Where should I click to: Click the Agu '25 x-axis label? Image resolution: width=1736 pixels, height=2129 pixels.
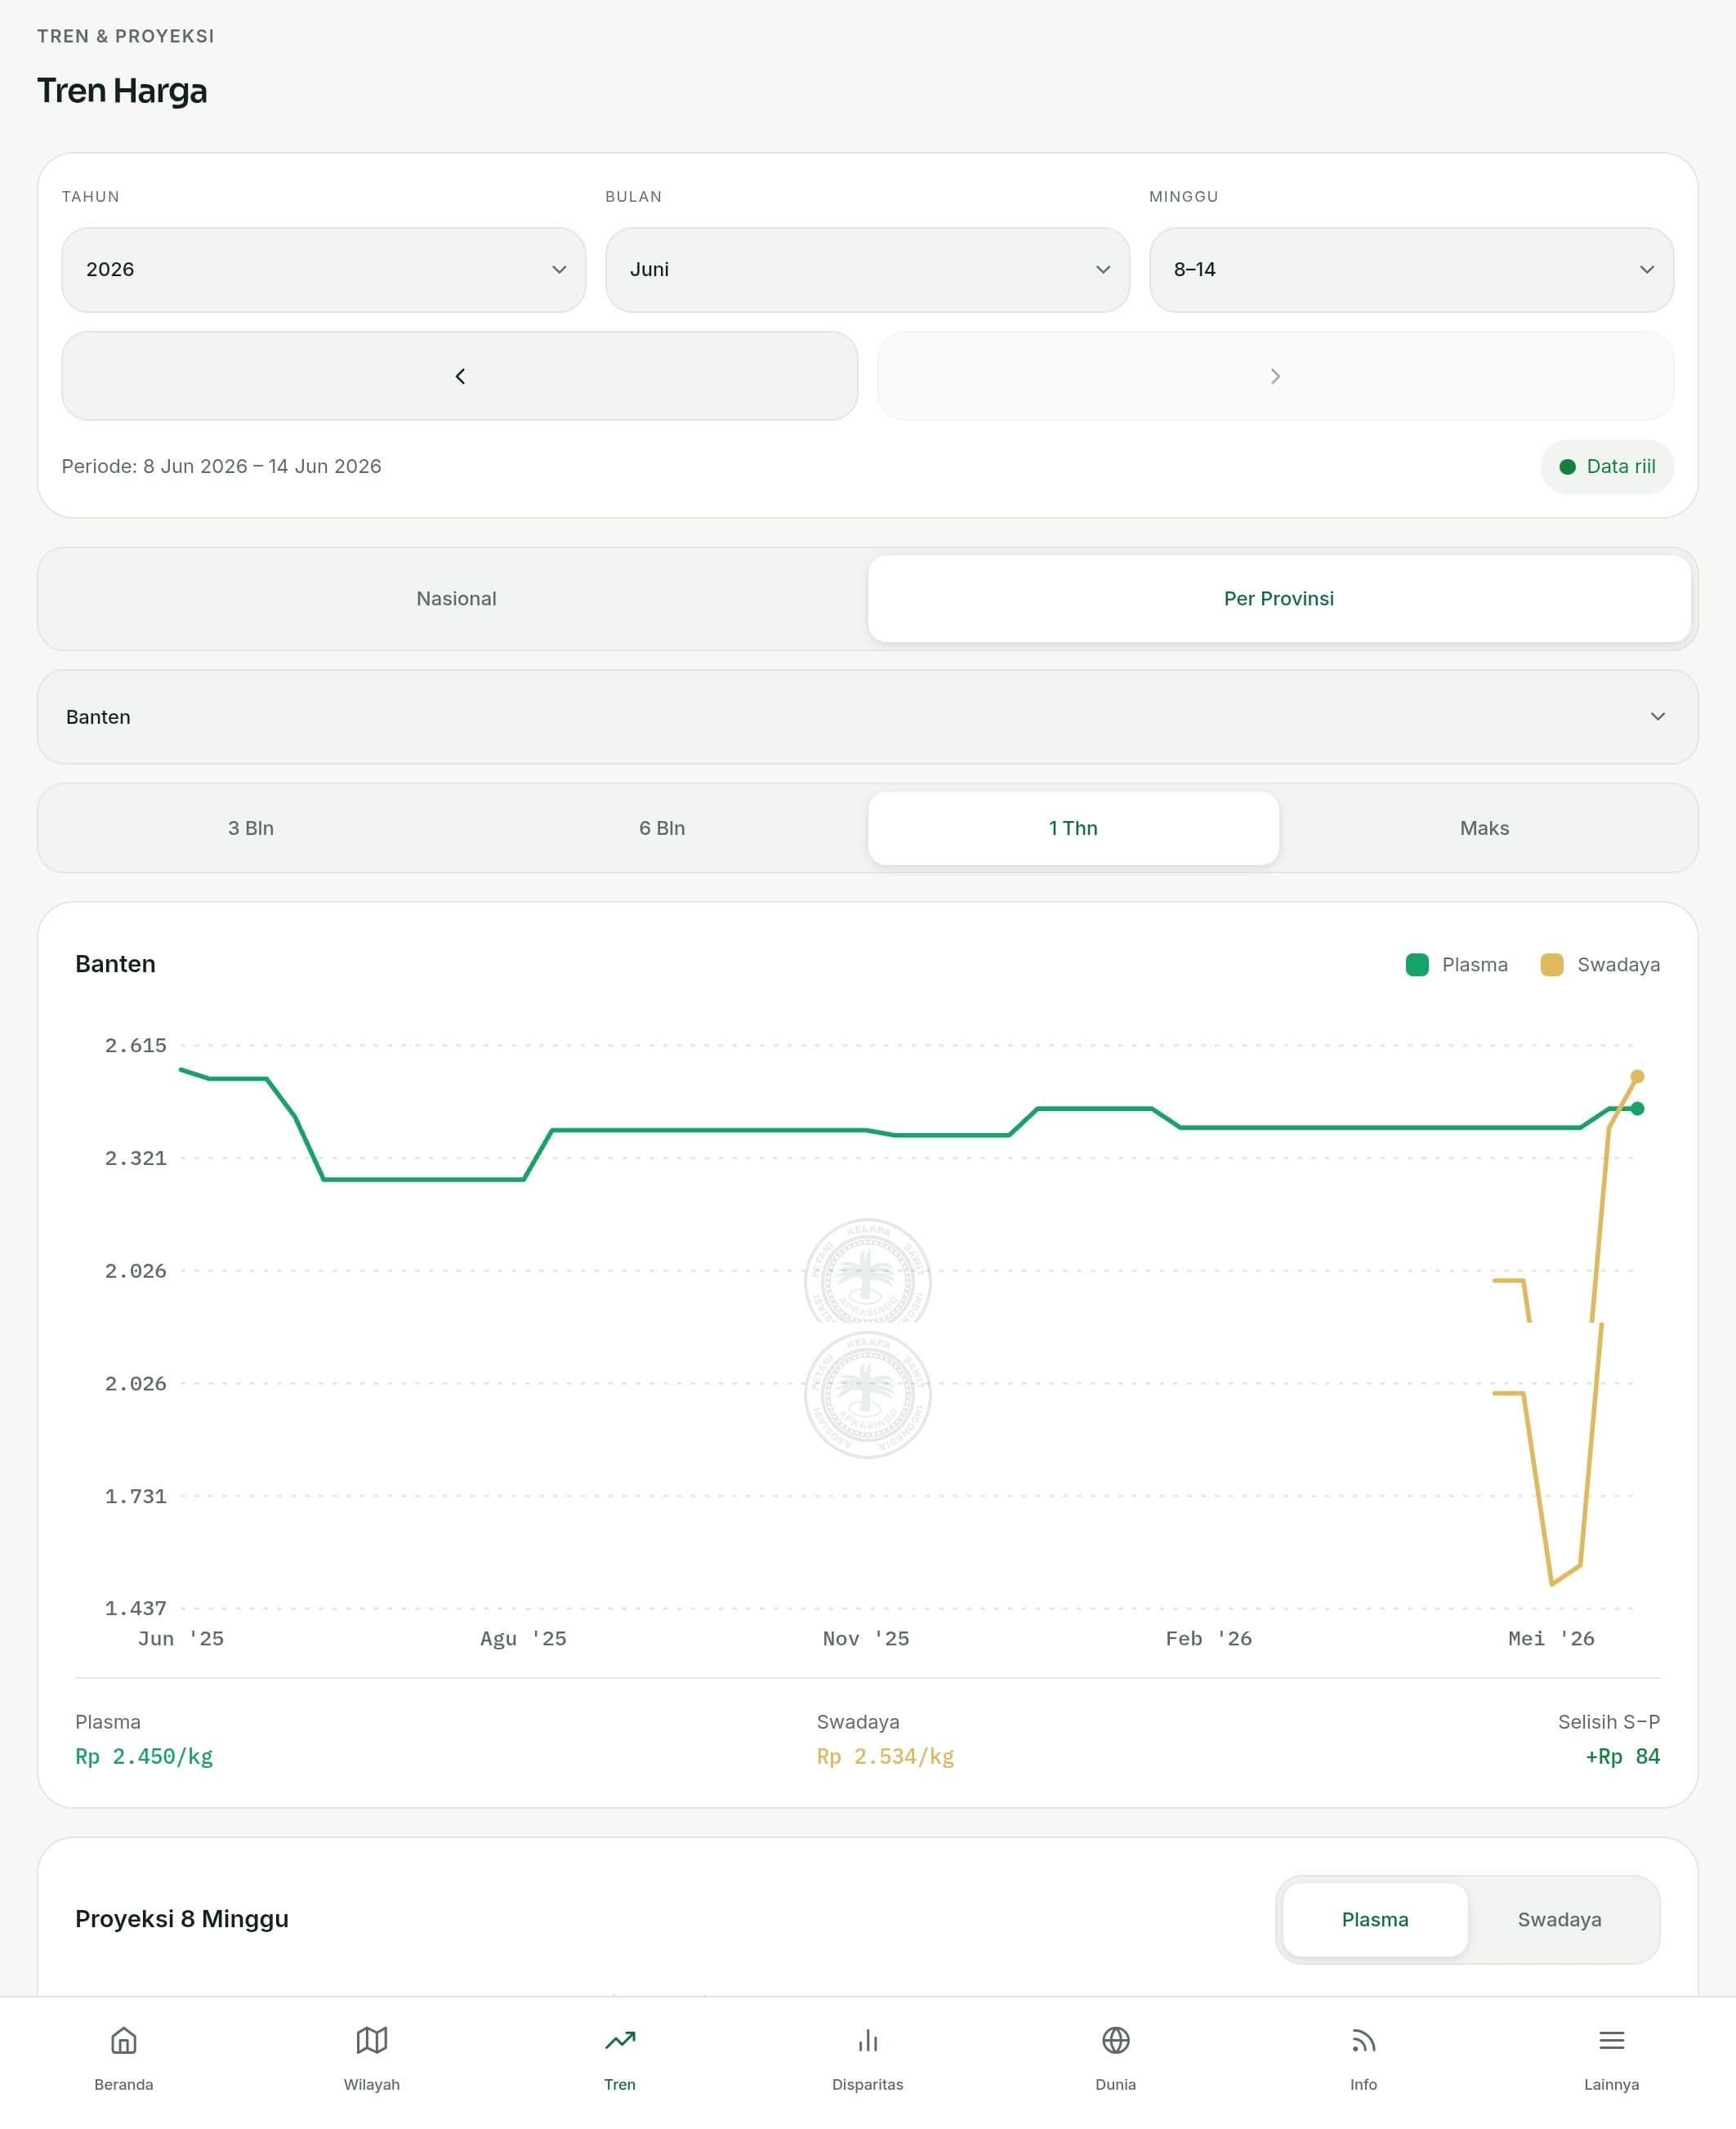(523, 1639)
